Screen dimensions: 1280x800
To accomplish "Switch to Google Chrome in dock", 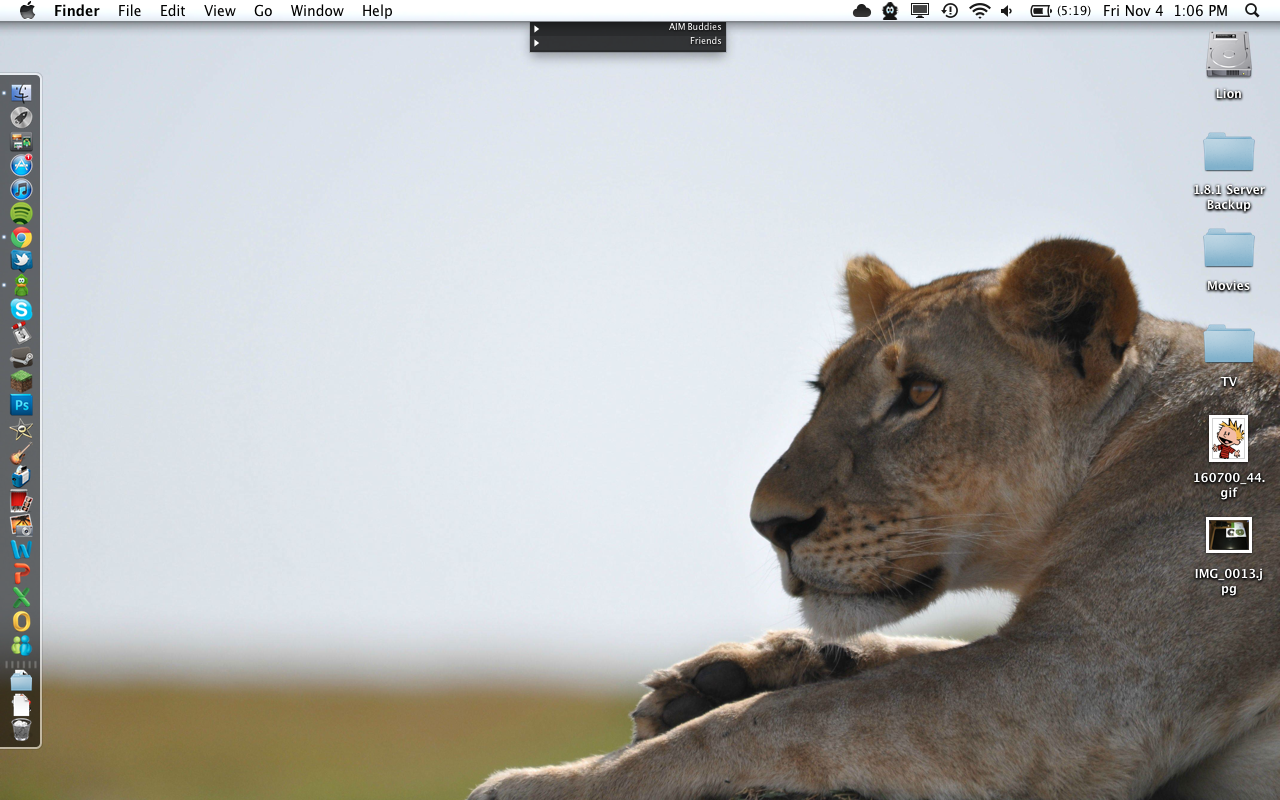I will point(21,237).
